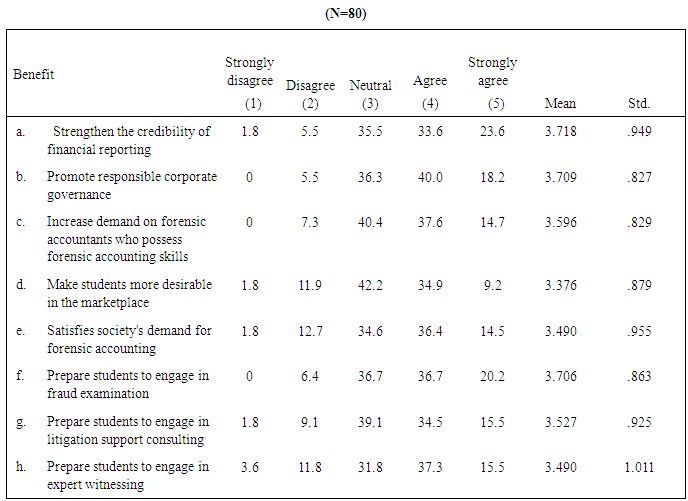Click the (N=80) table title
Screen dimensions: 688x501
coord(344,13)
